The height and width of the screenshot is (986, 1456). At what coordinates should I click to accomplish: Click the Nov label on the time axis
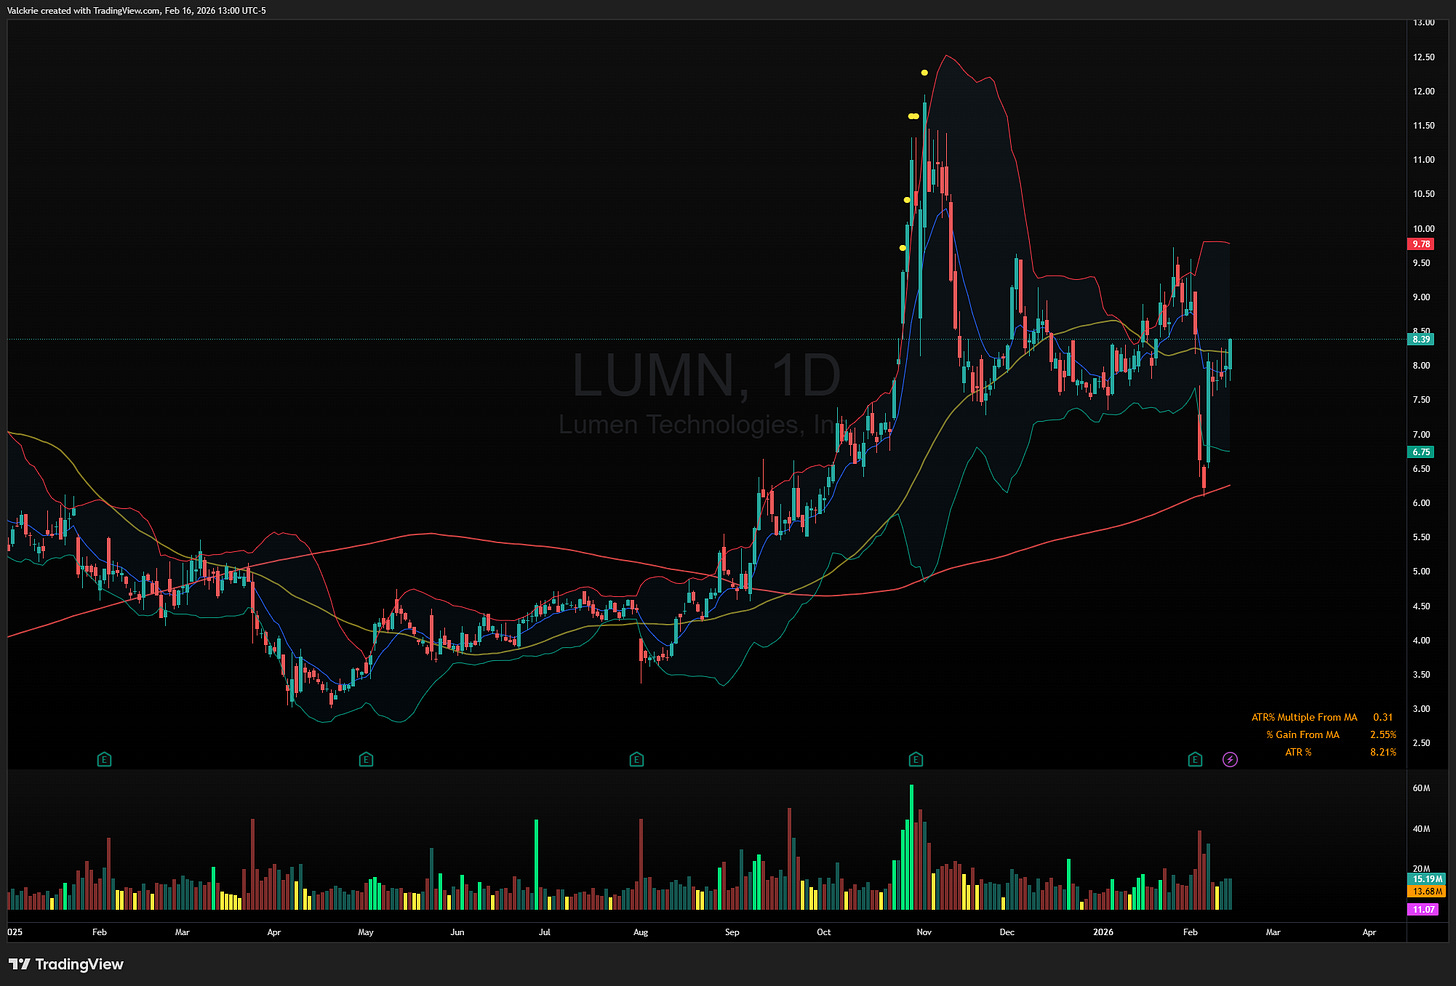(924, 932)
